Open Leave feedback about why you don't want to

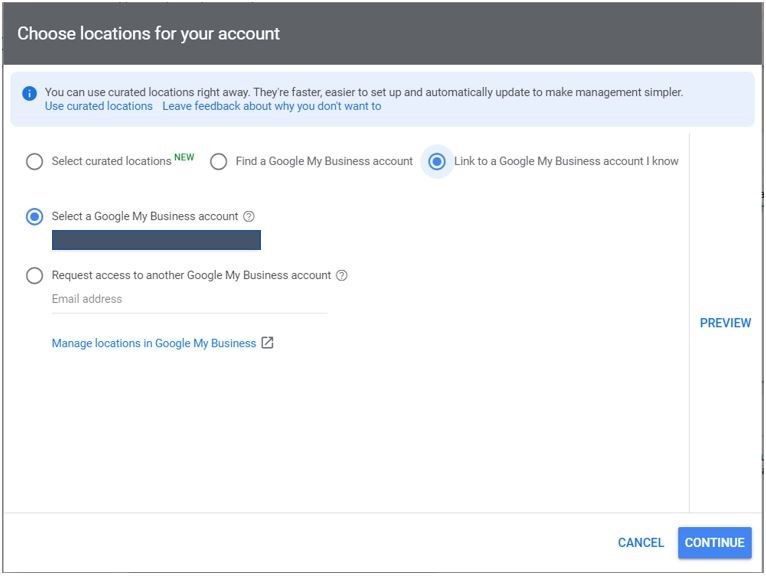[x=272, y=106]
